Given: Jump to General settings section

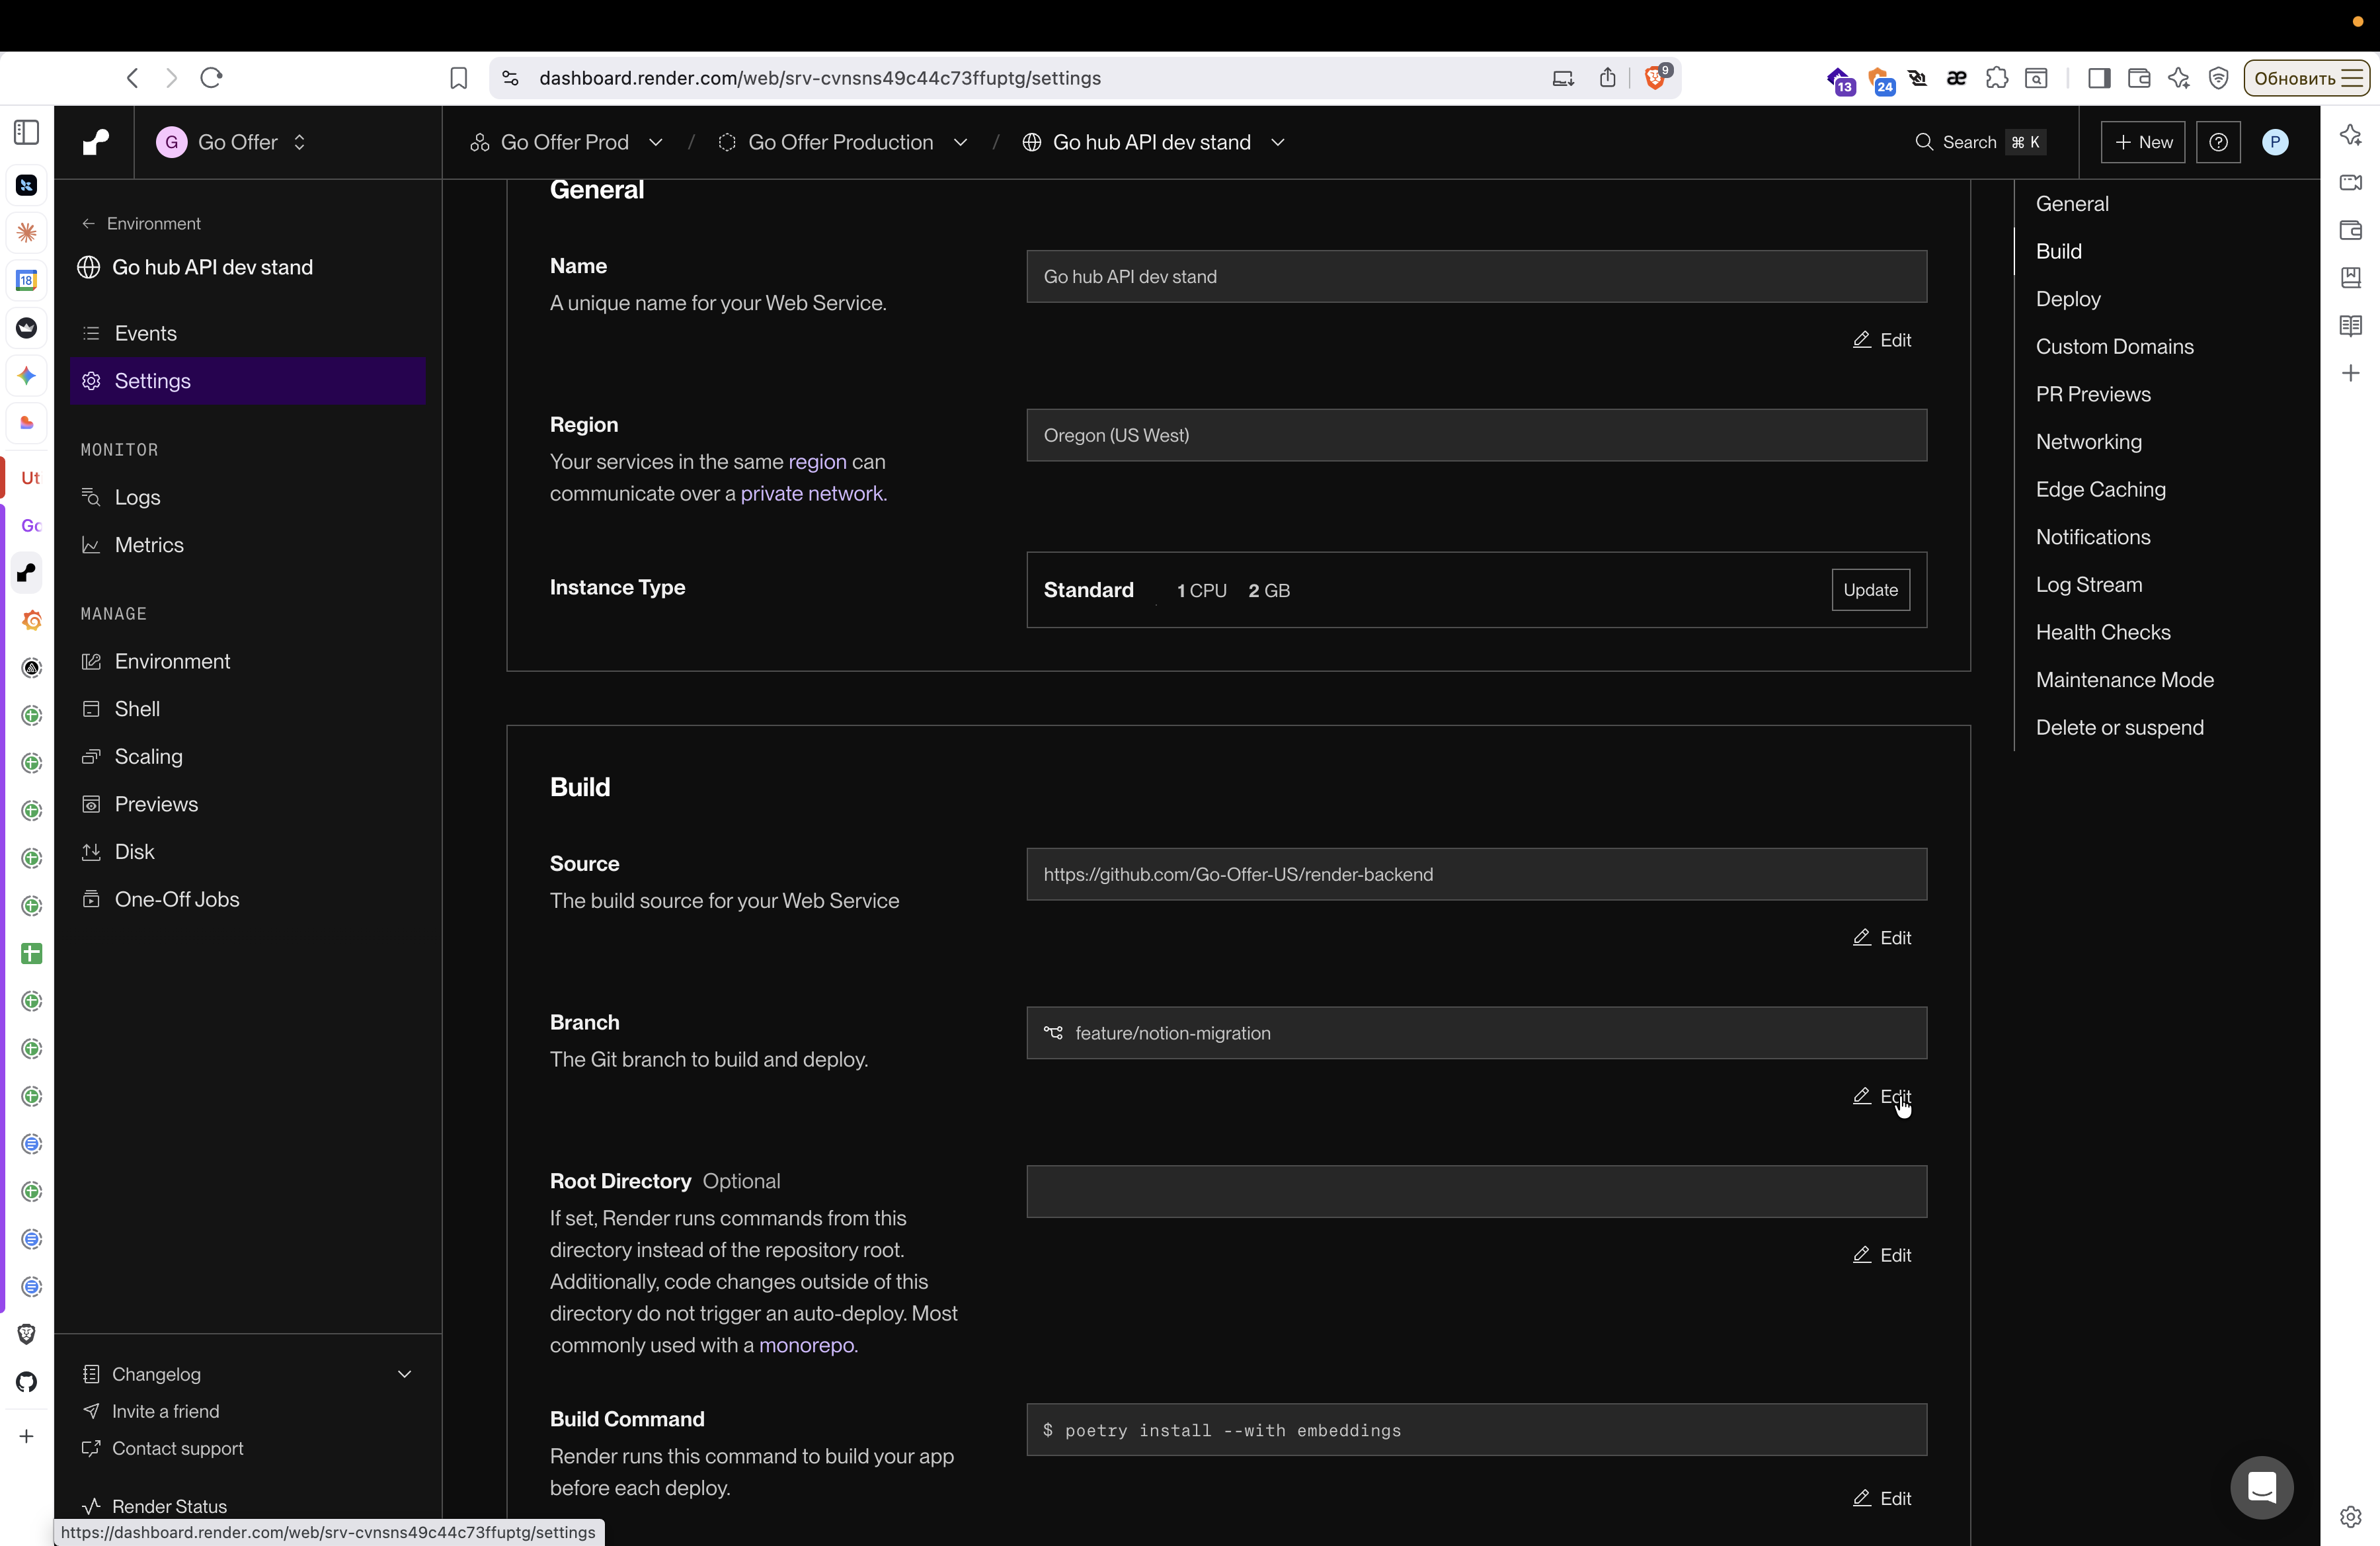Looking at the screenshot, I should (2072, 203).
